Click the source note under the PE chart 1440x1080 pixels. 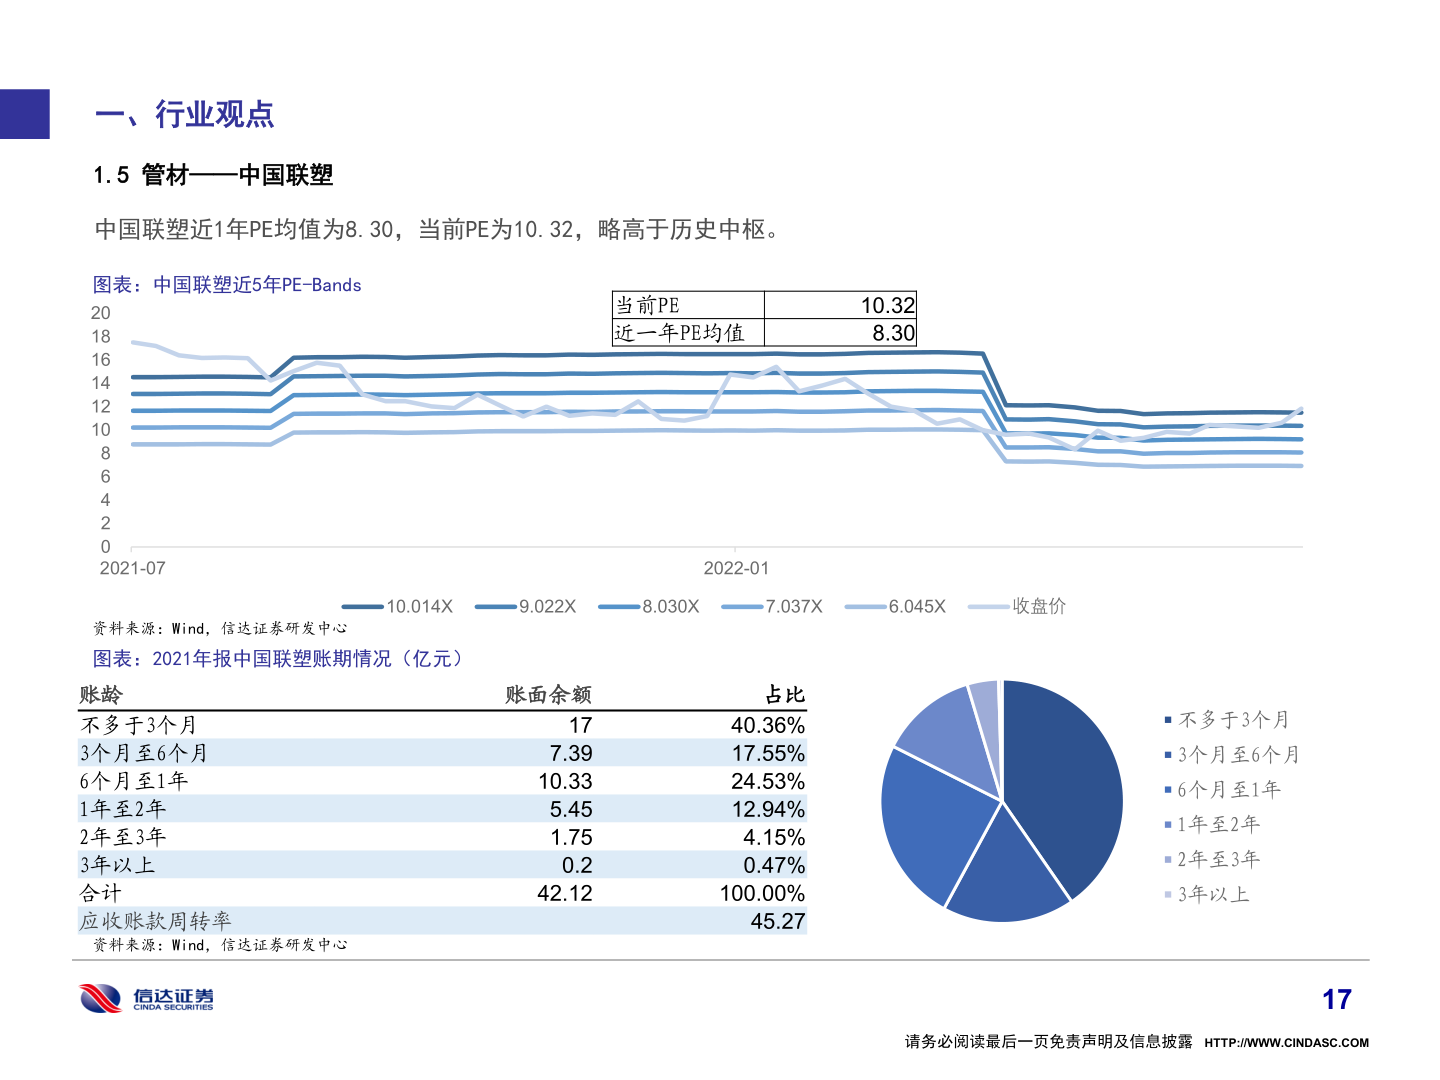(220, 629)
